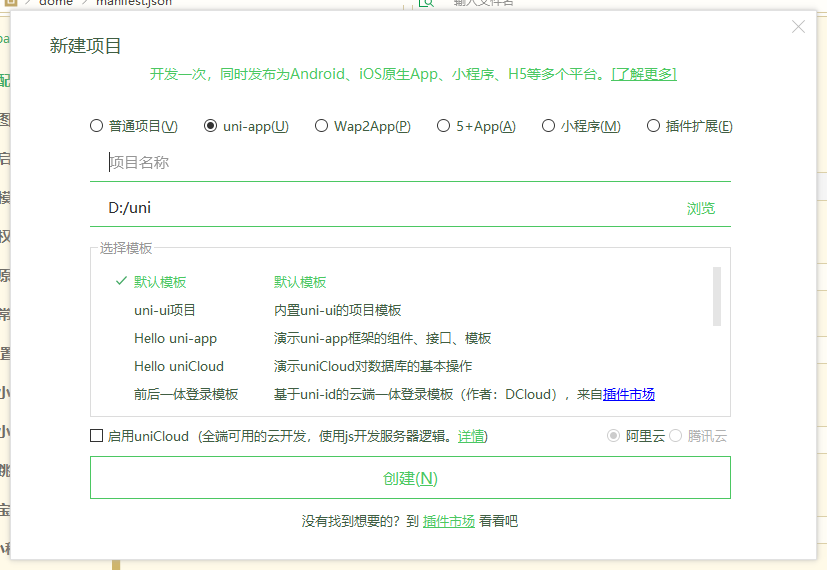Open the 插件市场 link in the template list

tap(629, 394)
